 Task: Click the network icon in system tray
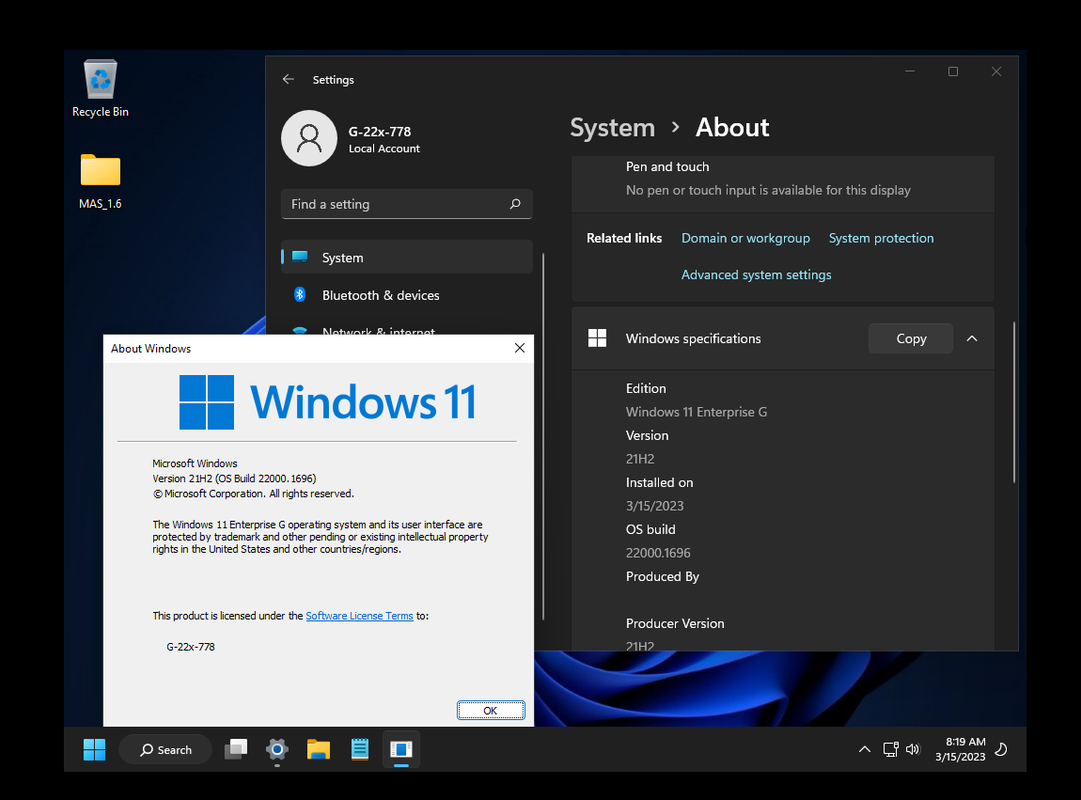click(891, 750)
